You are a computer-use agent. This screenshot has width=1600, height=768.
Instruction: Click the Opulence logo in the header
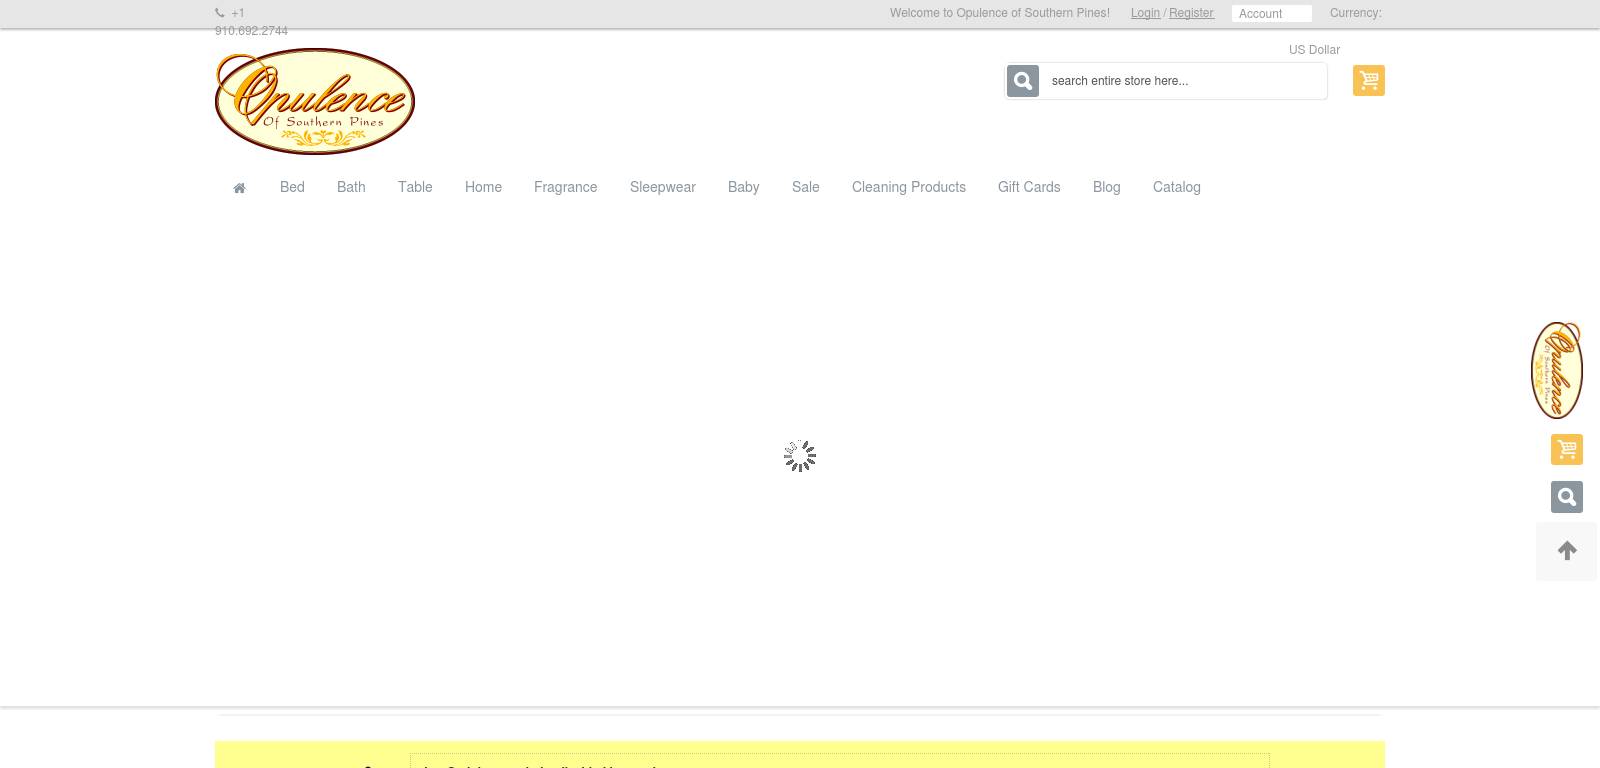coord(315,101)
